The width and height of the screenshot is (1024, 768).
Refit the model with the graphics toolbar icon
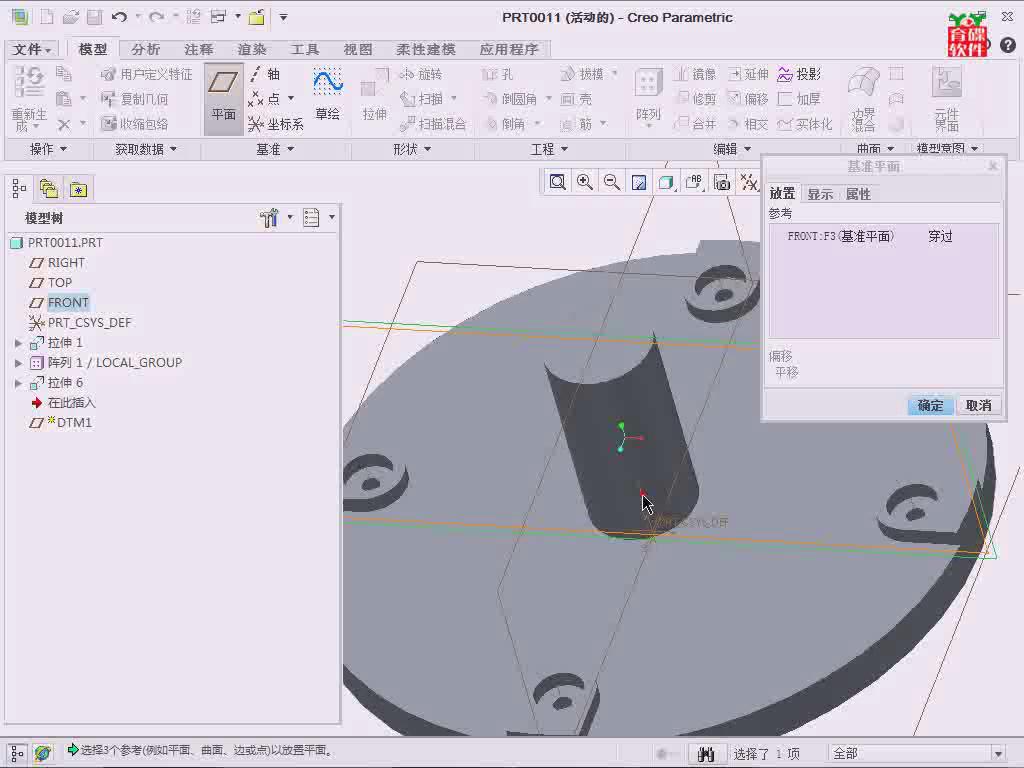(557, 182)
